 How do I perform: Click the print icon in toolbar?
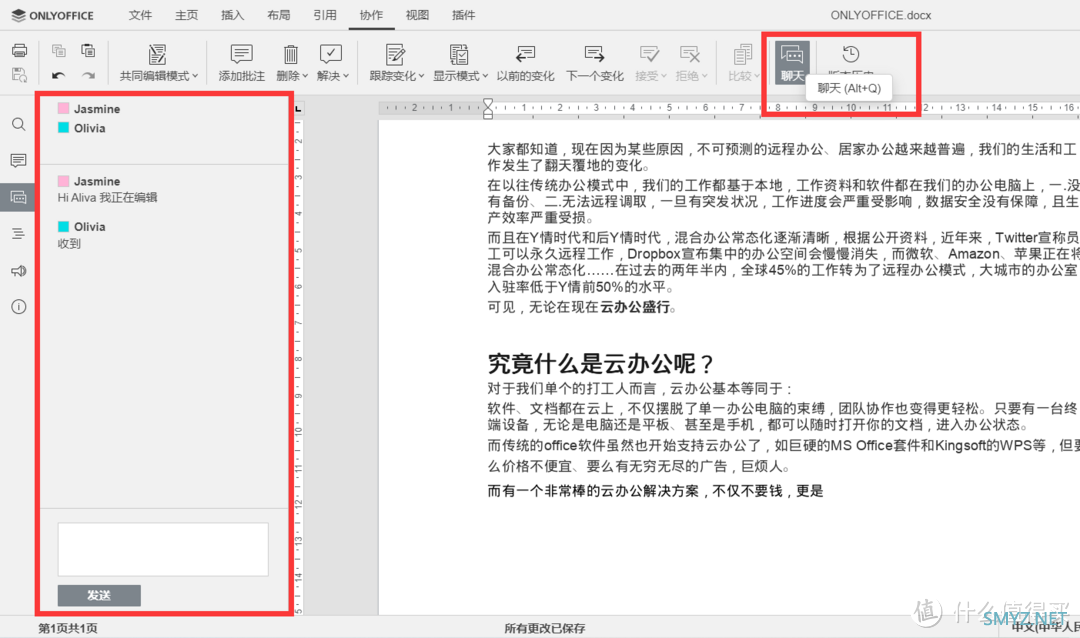(19, 50)
